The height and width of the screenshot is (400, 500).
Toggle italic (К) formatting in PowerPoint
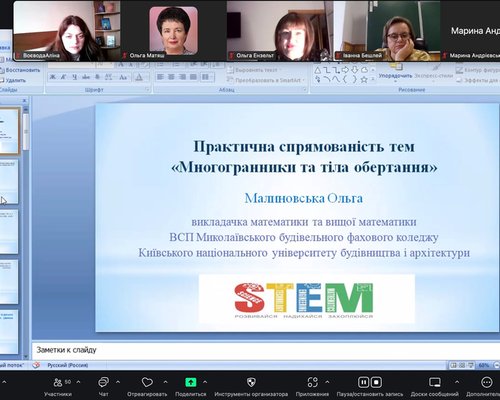click(63, 77)
